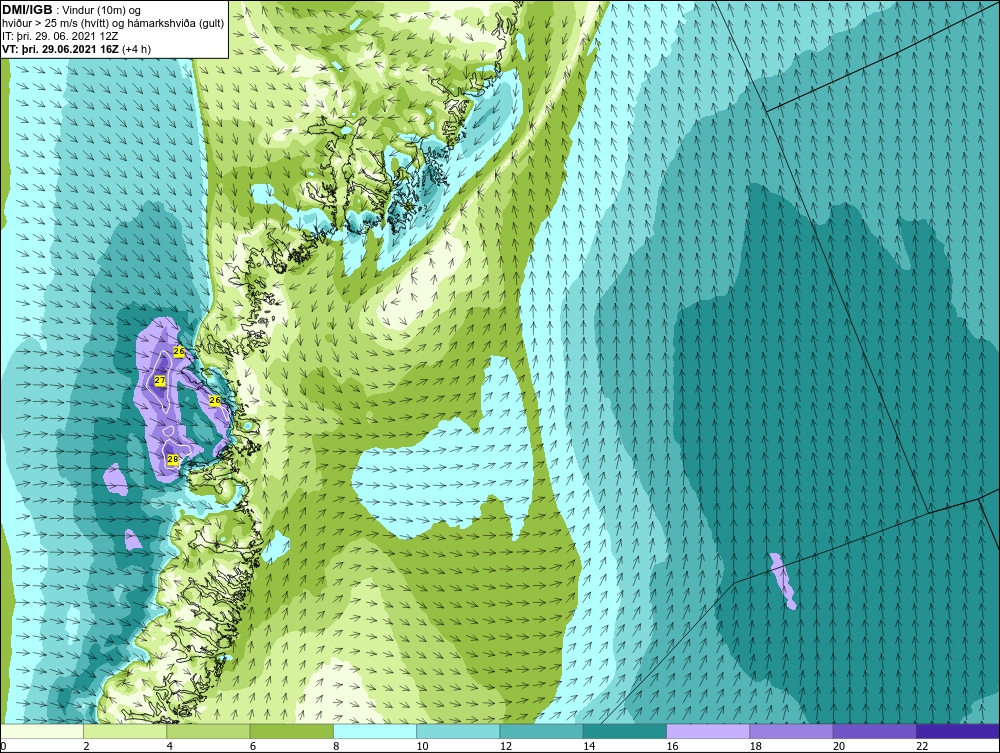Click the 'DMI/IGB' title text
This screenshot has height=753, width=1000.
click(27, 10)
